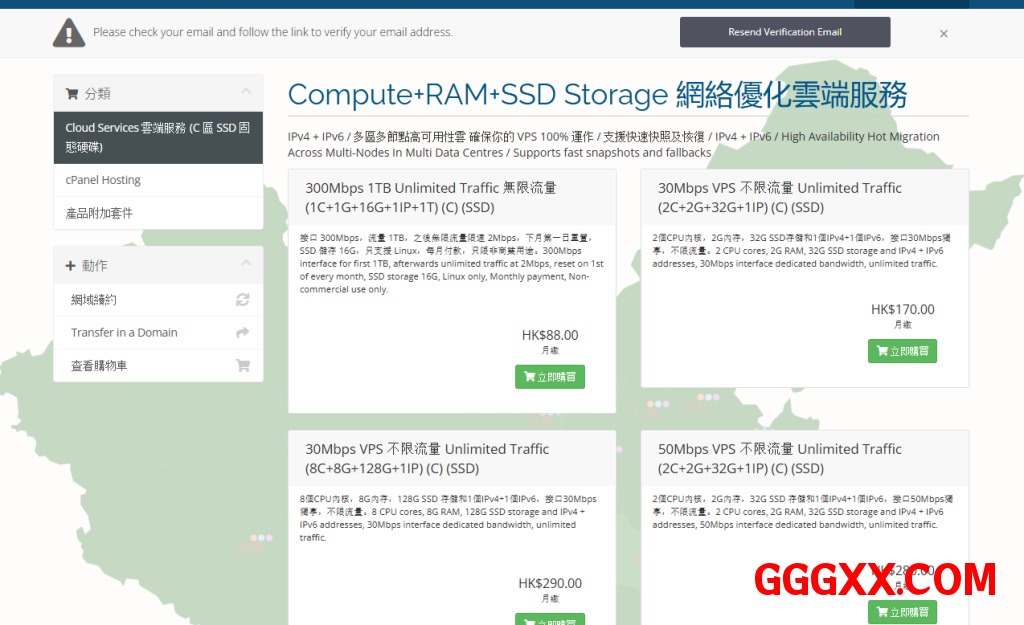
Task: Buy the HK$88.00 300Mbps 1TB plan
Action: pos(550,377)
